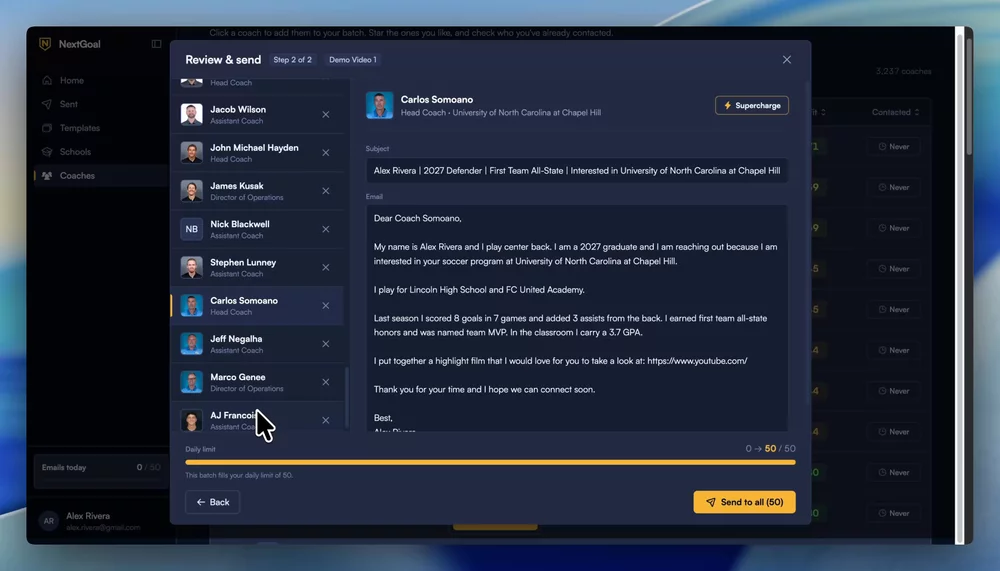Select Marco Genee in recipient list
Viewport: 1000px width, 571px height.
[258, 383]
